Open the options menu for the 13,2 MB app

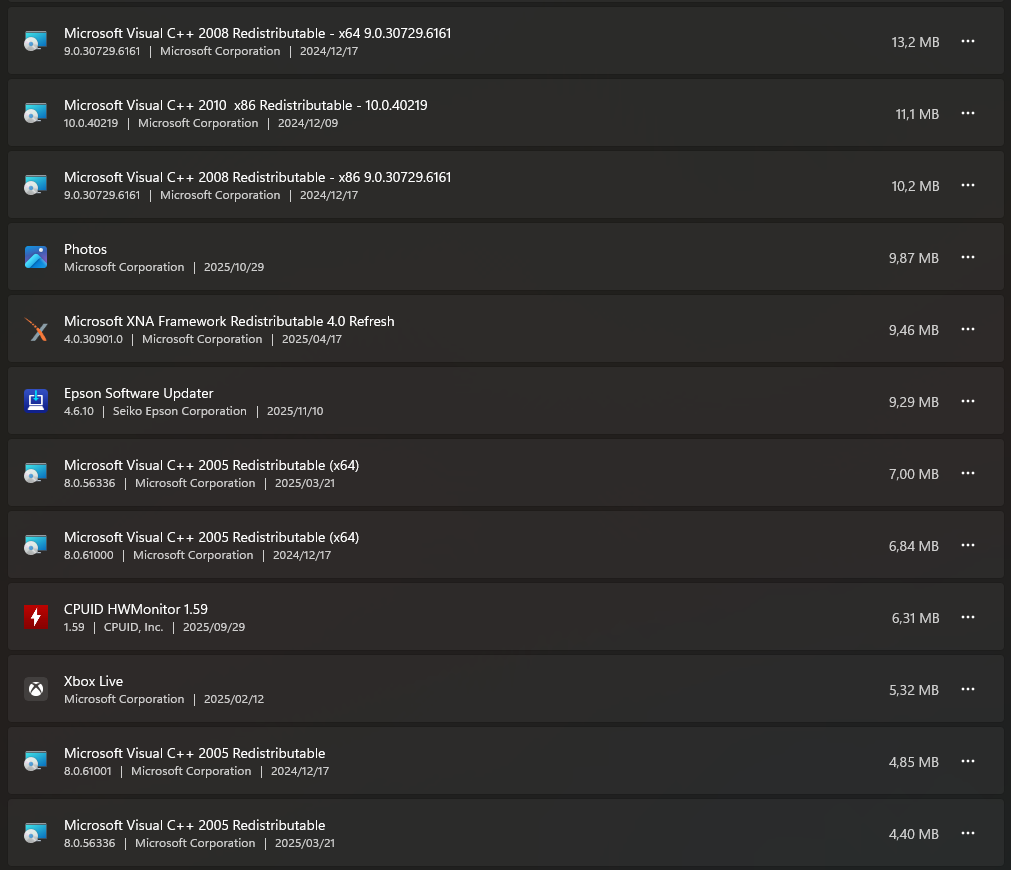click(x=967, y=41)
